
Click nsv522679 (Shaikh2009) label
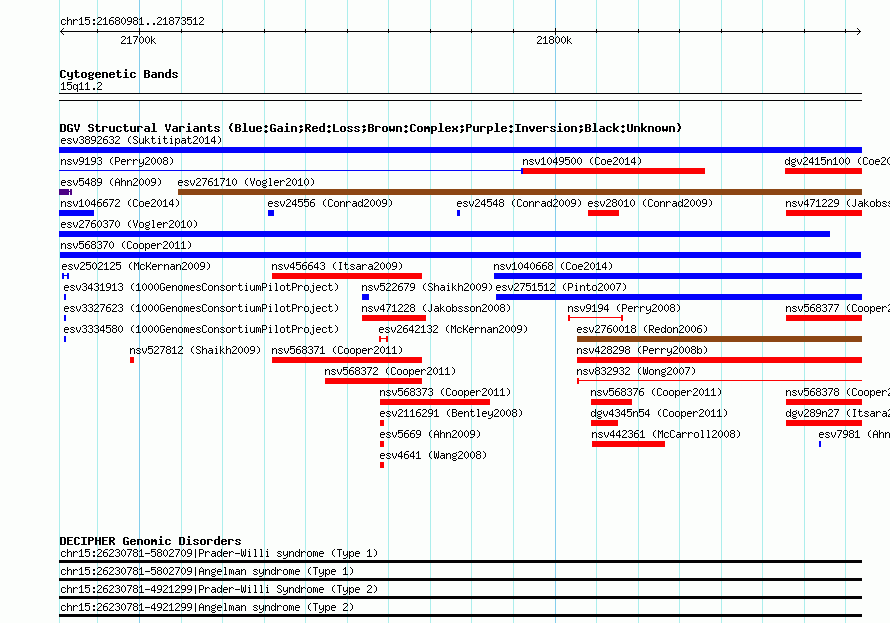click(427, 287)
